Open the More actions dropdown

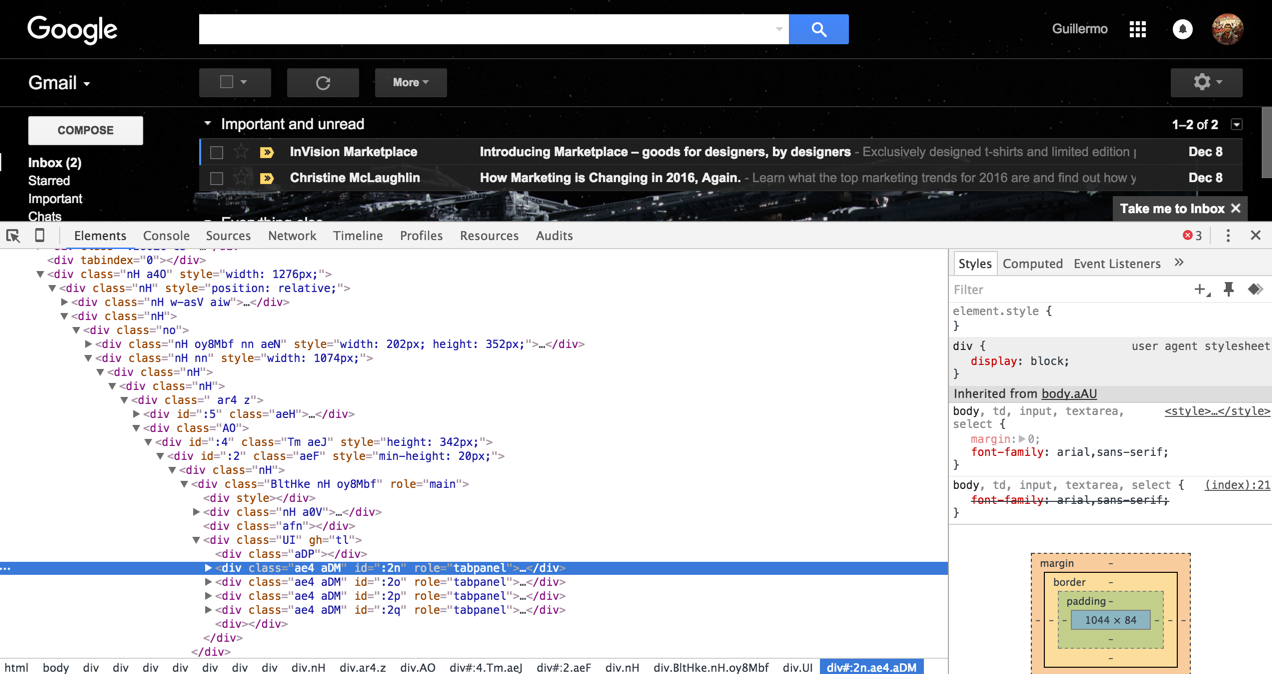pyautogui.click(x=410, y=83)
